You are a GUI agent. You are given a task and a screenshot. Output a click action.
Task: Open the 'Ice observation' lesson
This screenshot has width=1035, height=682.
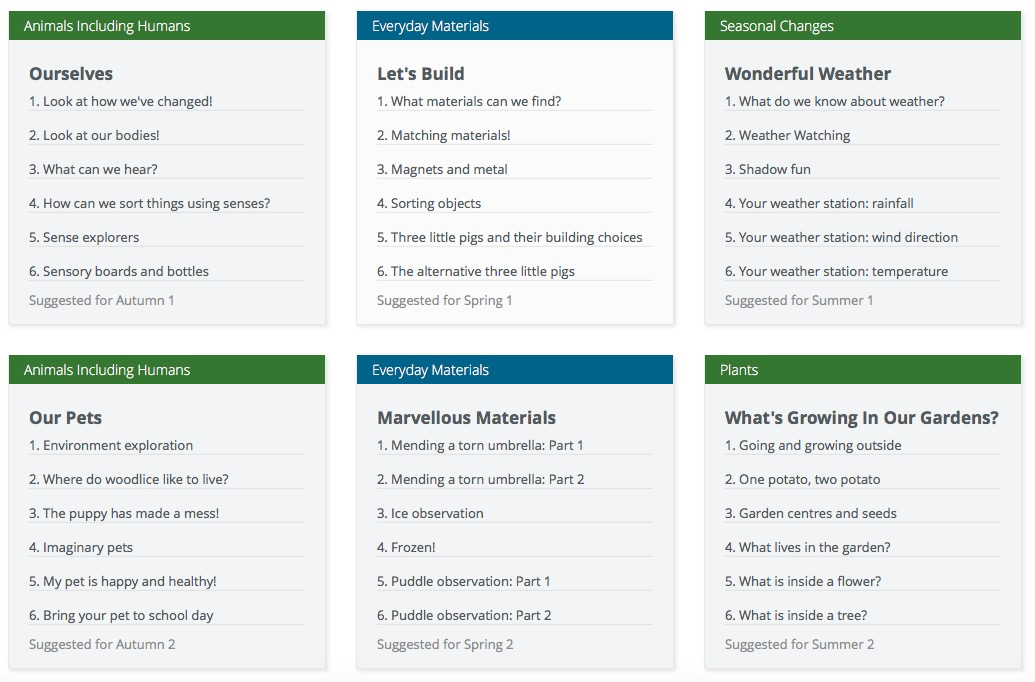pyautogui.click(x=430, y=514)
